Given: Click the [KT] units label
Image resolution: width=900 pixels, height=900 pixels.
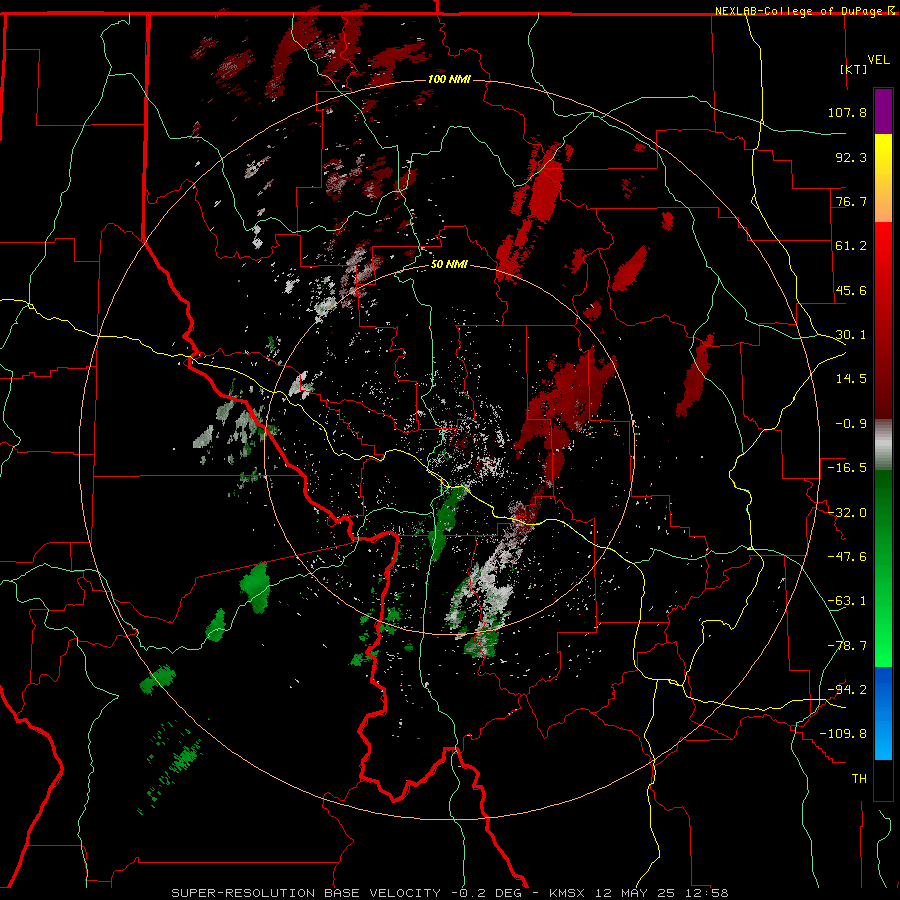Looking at the screenshot, I should click(x=854, y=69).
